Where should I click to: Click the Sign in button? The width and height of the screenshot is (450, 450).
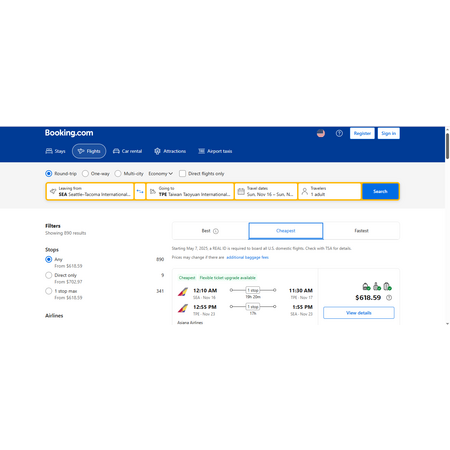pos(389,133)
